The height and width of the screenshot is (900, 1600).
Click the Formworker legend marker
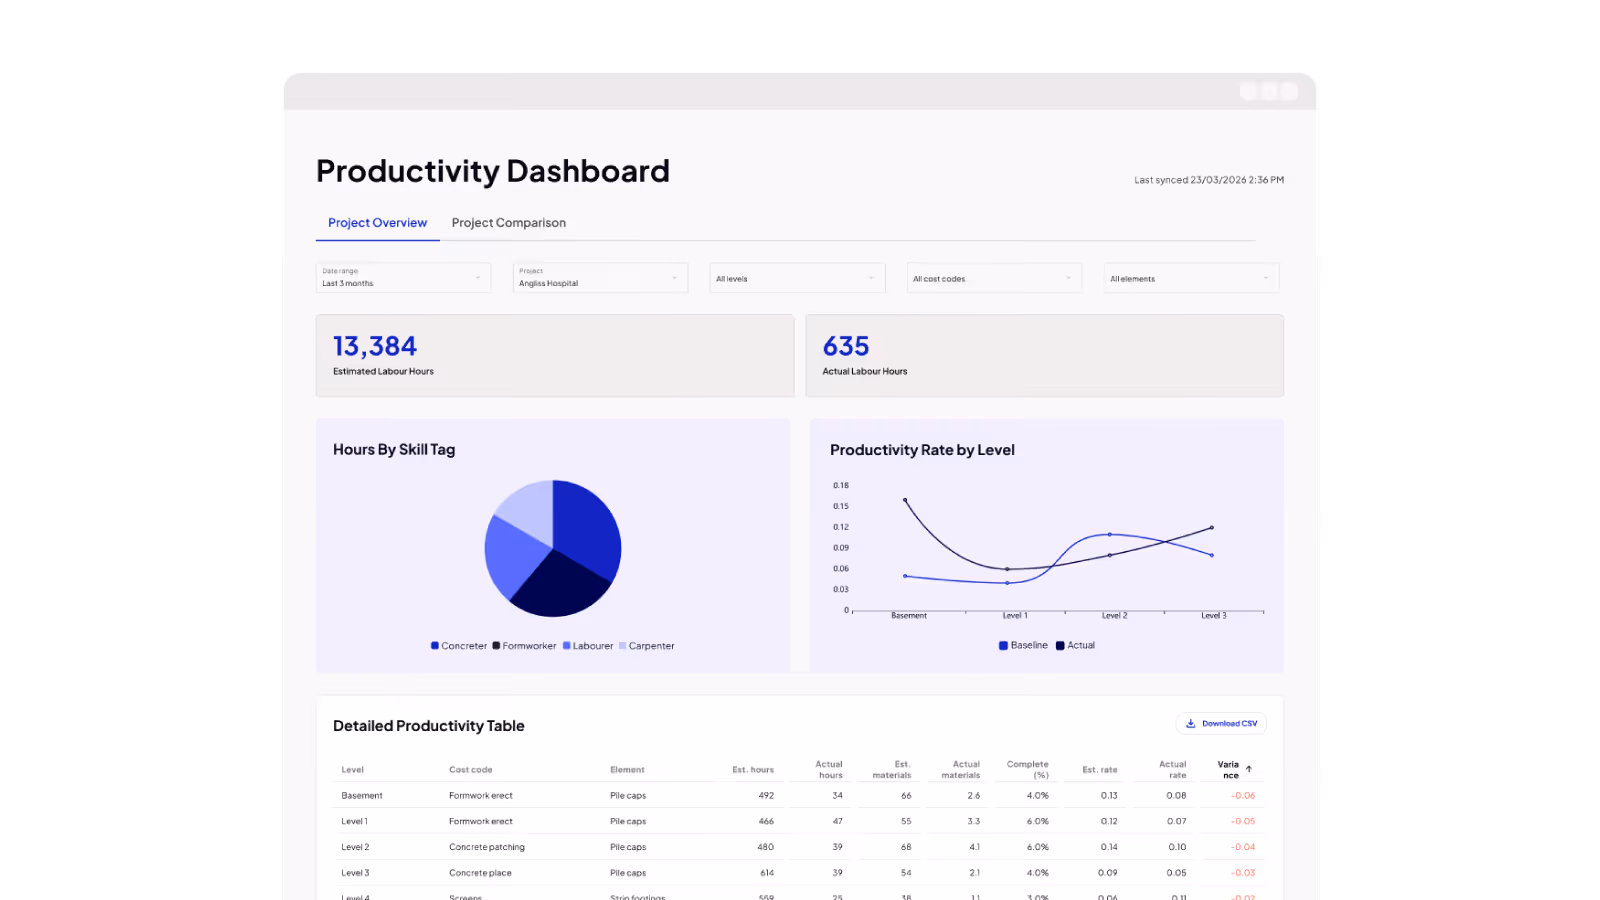click(x=495, y=645)
